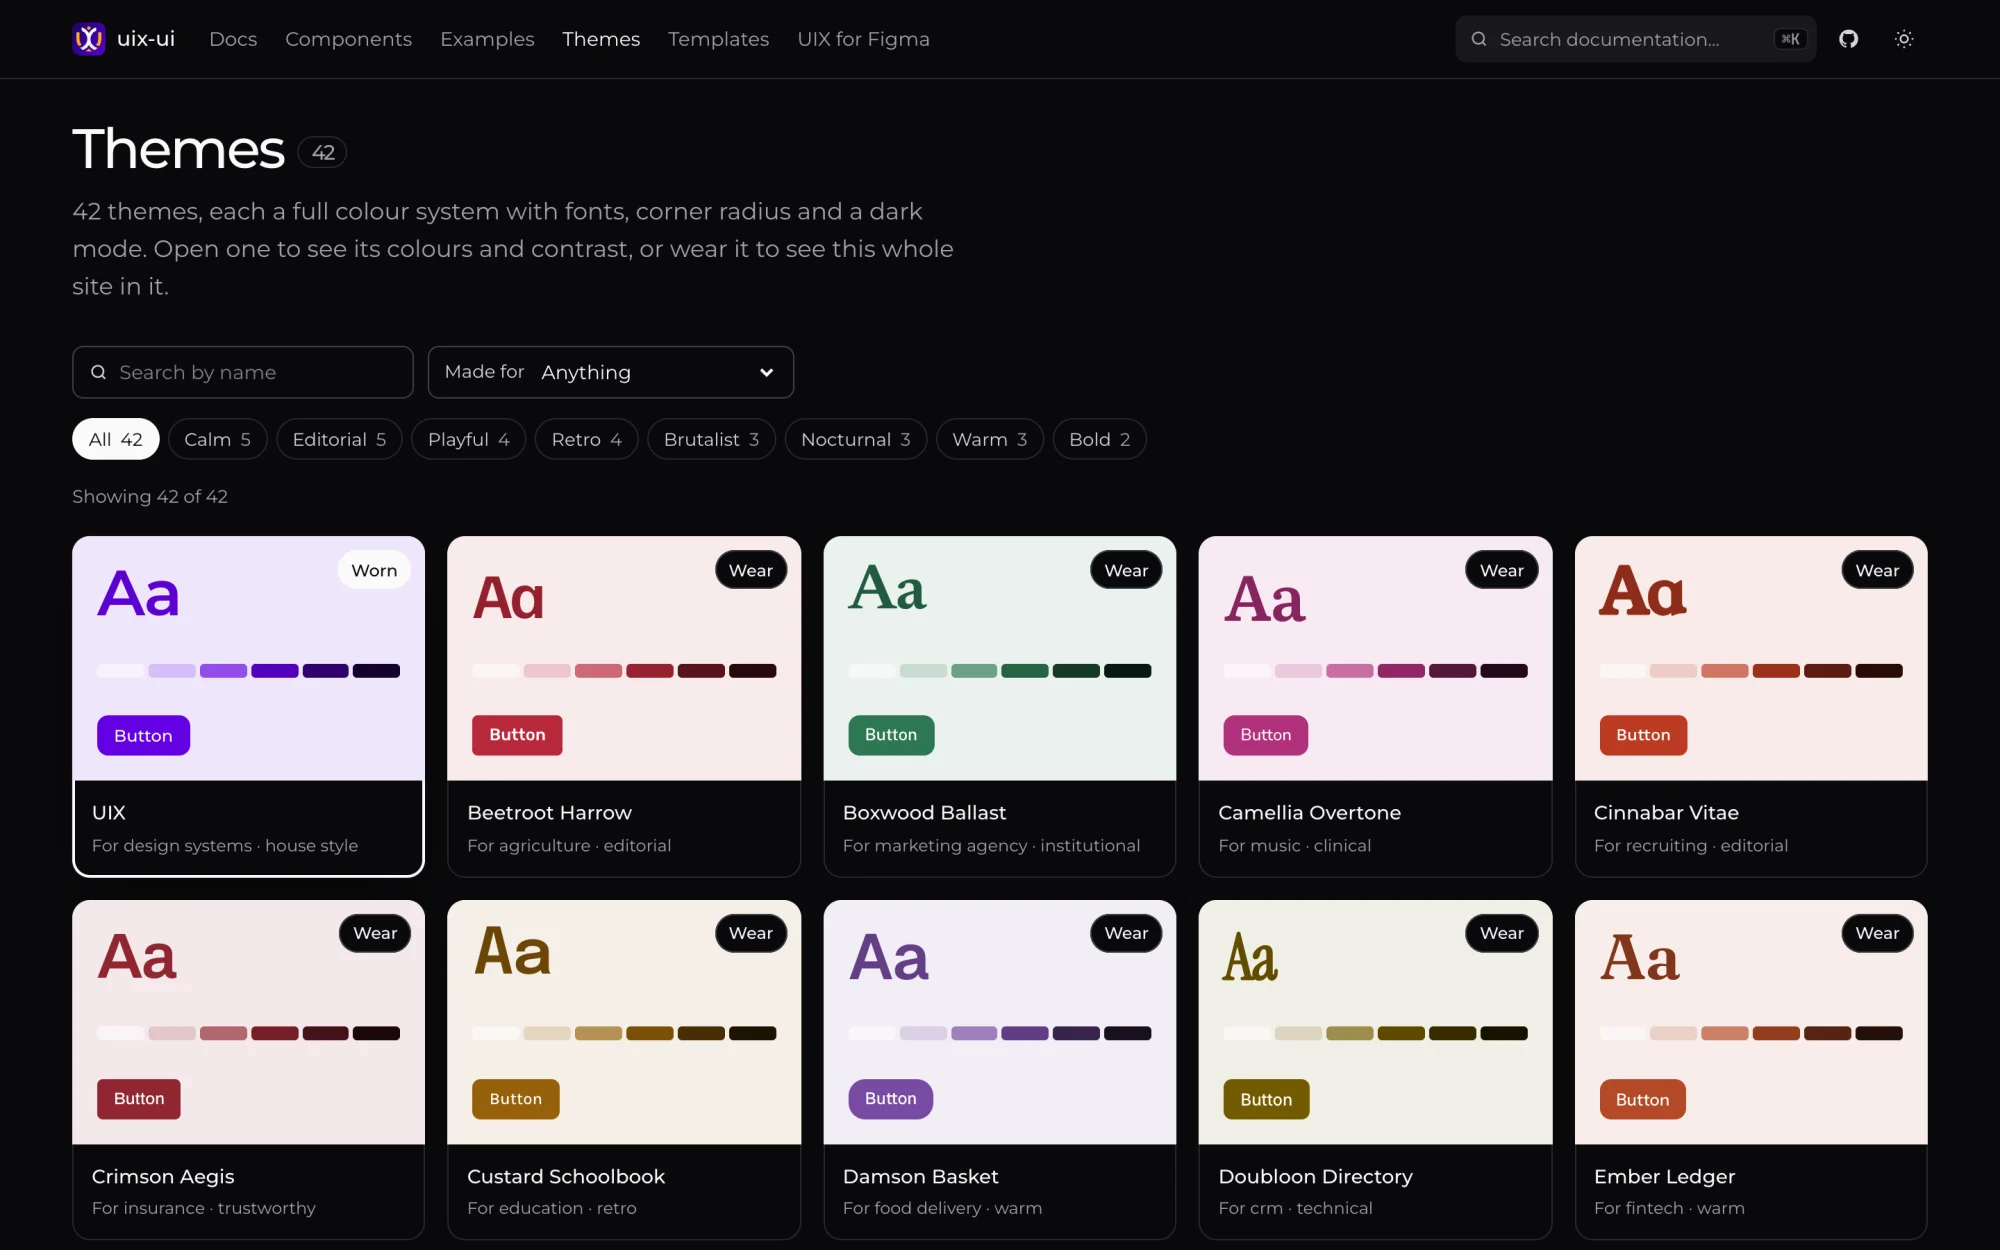The width and height of the screenshot is (2000, 1250).
Task: Focus the Search by name field
Action: click(243, 372)
